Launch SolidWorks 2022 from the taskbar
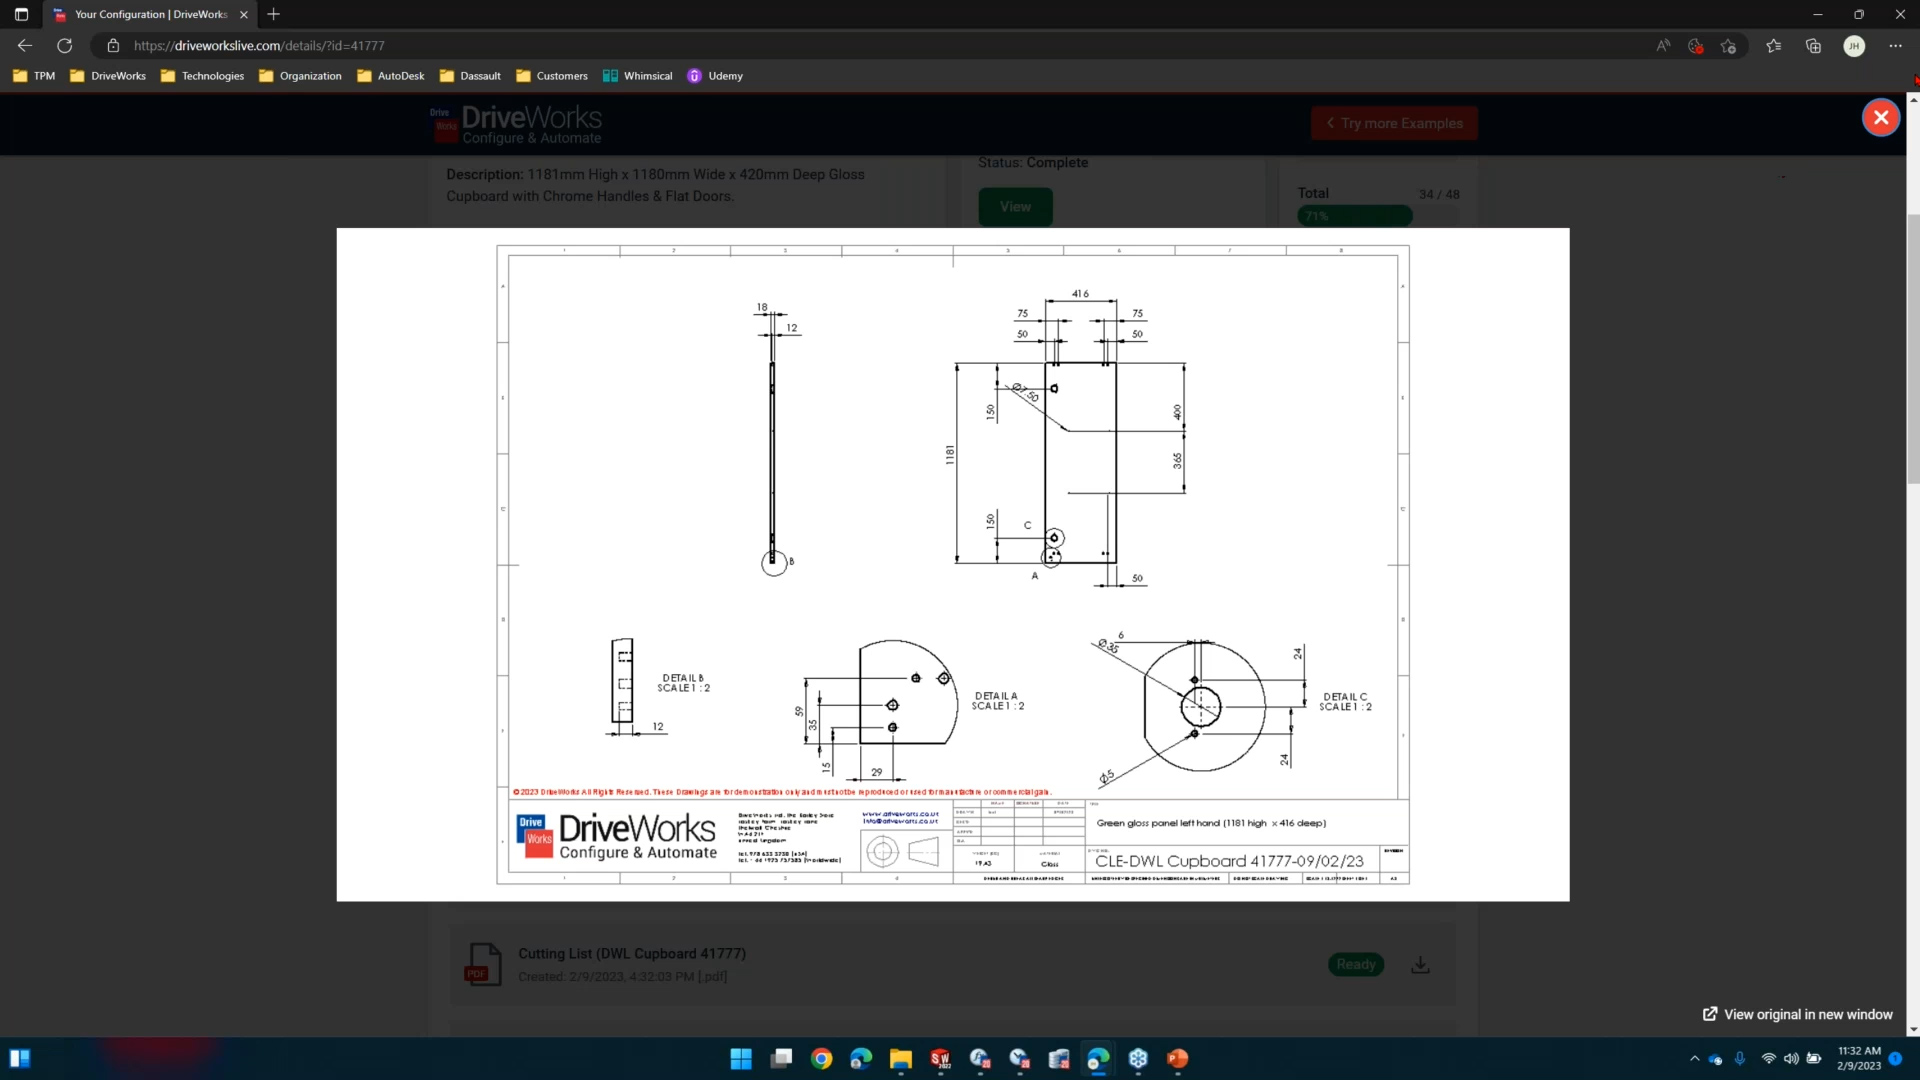Screen dimensions: 1920x1080 939,1058
